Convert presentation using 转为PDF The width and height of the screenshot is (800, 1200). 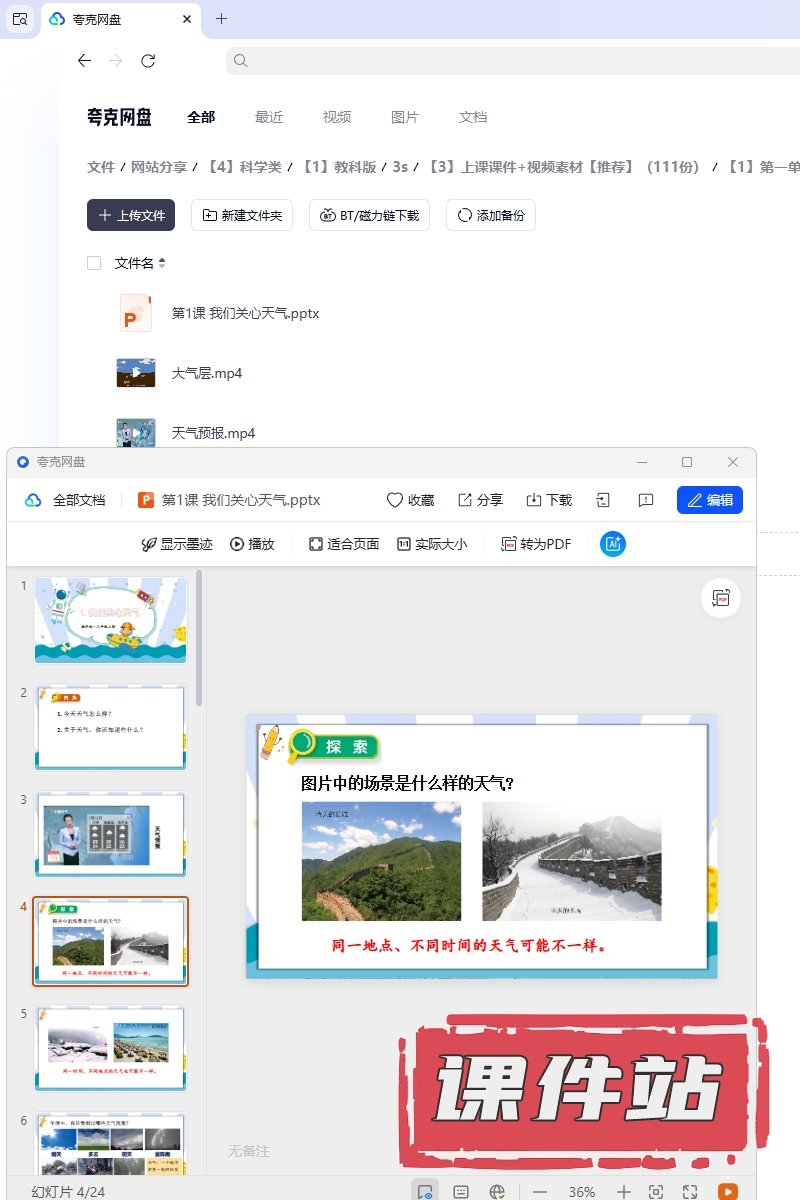pos(536,544)
